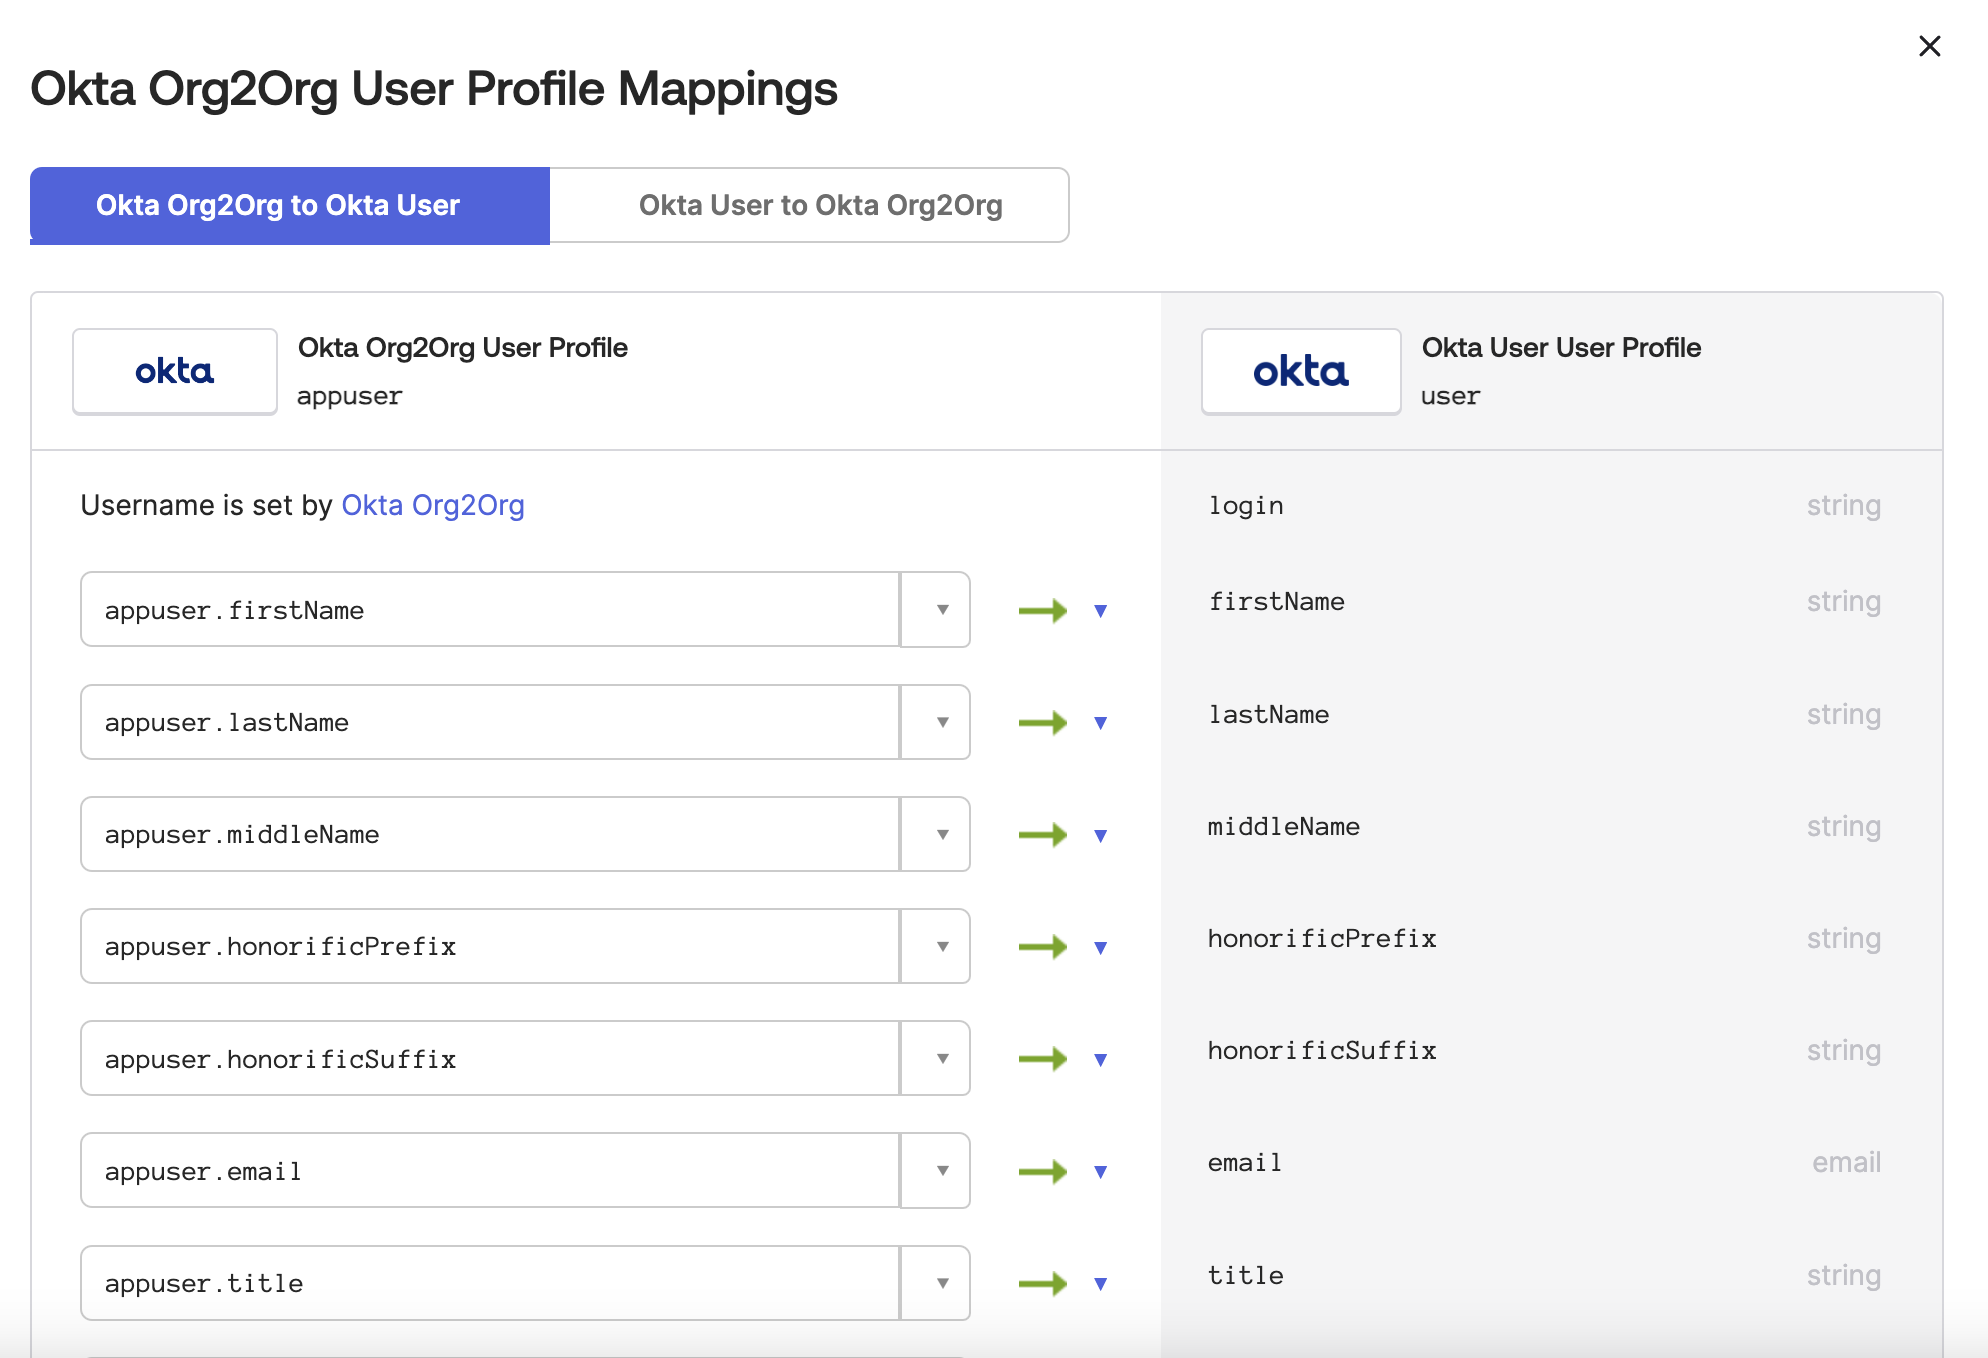This screenshot has width=1988, height=1358.
Task: Click the Okta logo for Org2Org User Profile
Action: coord(175,371)
